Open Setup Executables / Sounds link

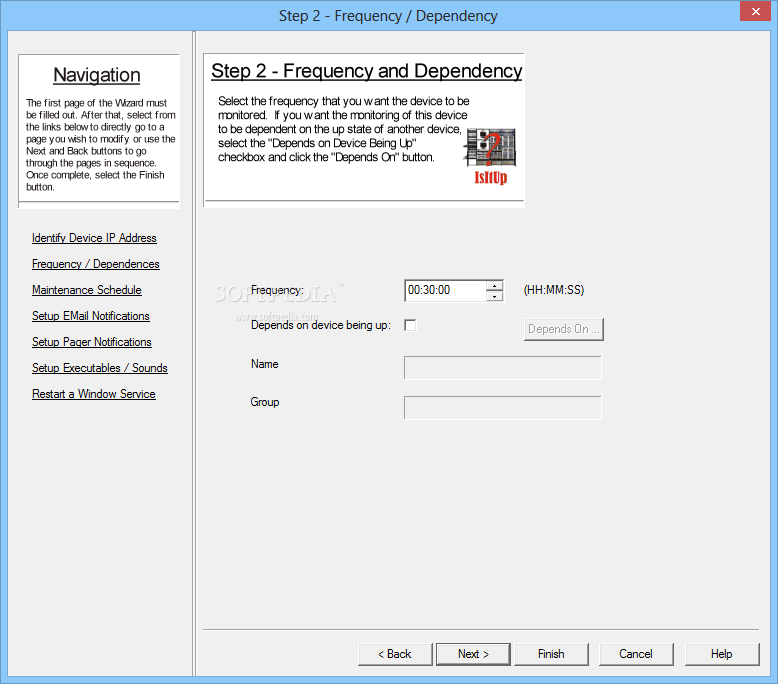(x=100, y=368)
